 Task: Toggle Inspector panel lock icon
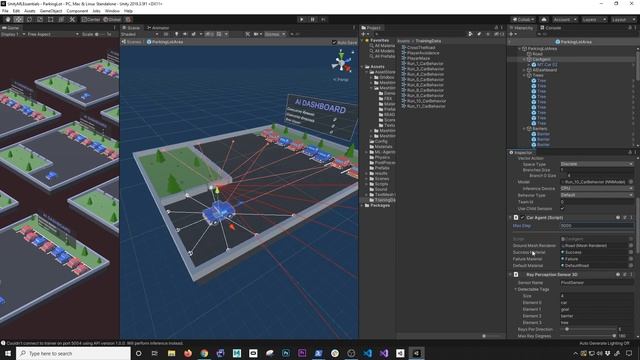pyautogui.click(x=630, y=152)
